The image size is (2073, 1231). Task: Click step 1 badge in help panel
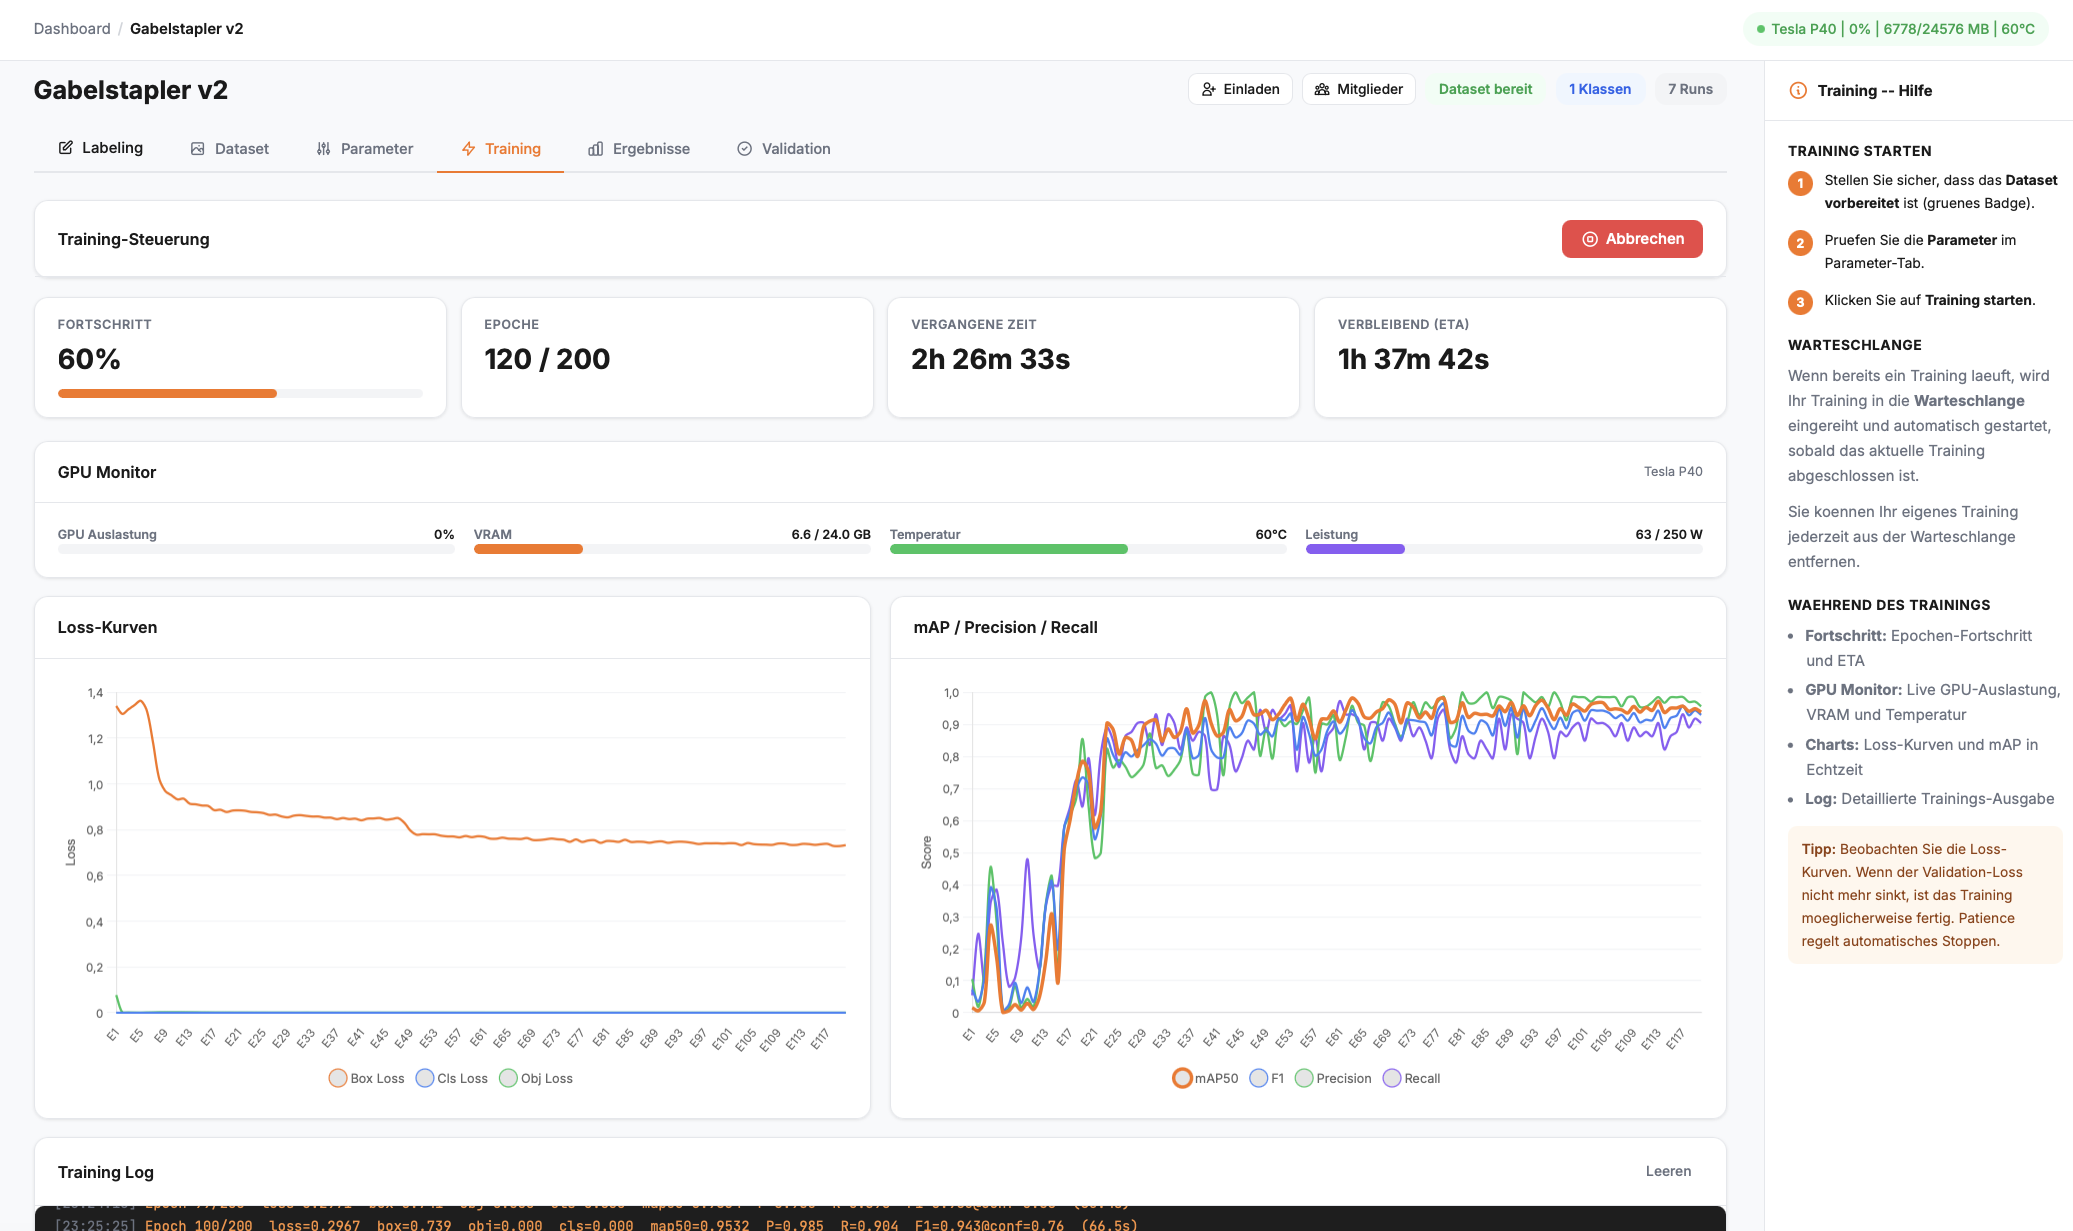click(x=1800, y=183)
